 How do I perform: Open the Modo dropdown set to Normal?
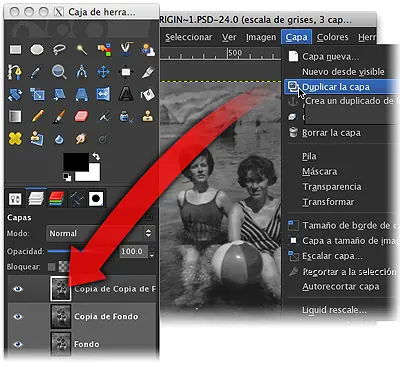(100, 233)
